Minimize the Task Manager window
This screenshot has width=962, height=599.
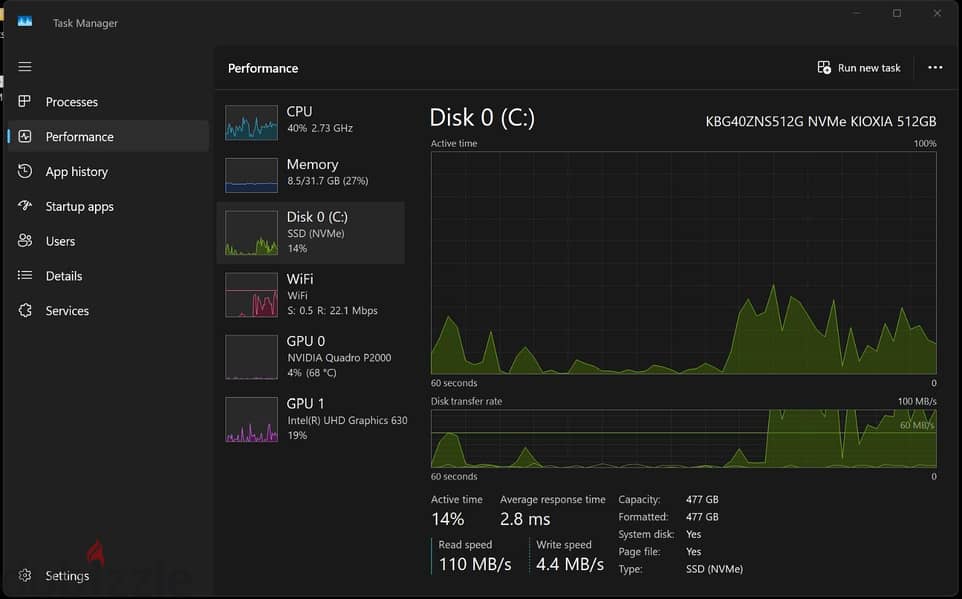pyautogui.click(x=856, y=13)
